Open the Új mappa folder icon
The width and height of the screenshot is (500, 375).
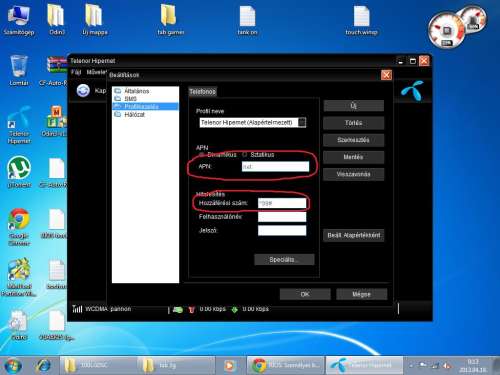[94, 20]
